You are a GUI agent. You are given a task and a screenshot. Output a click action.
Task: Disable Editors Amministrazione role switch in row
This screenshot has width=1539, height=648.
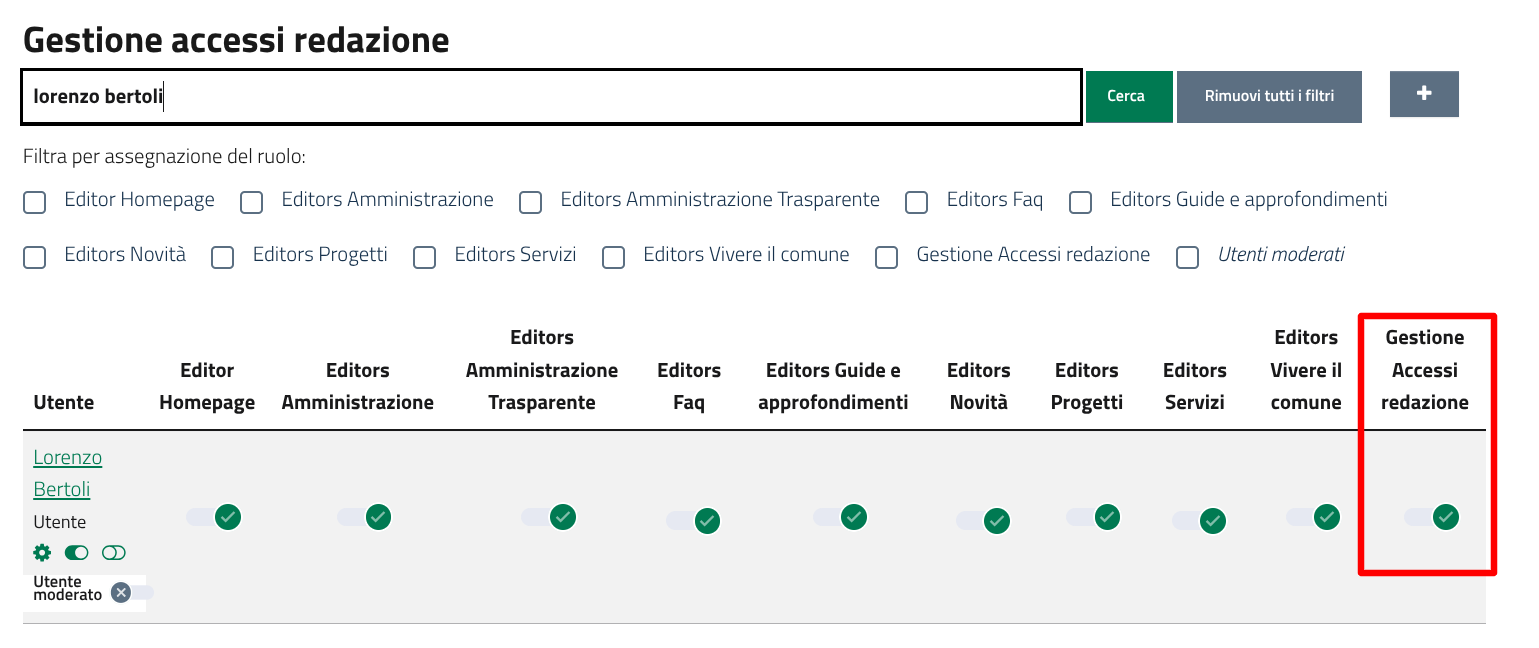(x=364, y=517)
